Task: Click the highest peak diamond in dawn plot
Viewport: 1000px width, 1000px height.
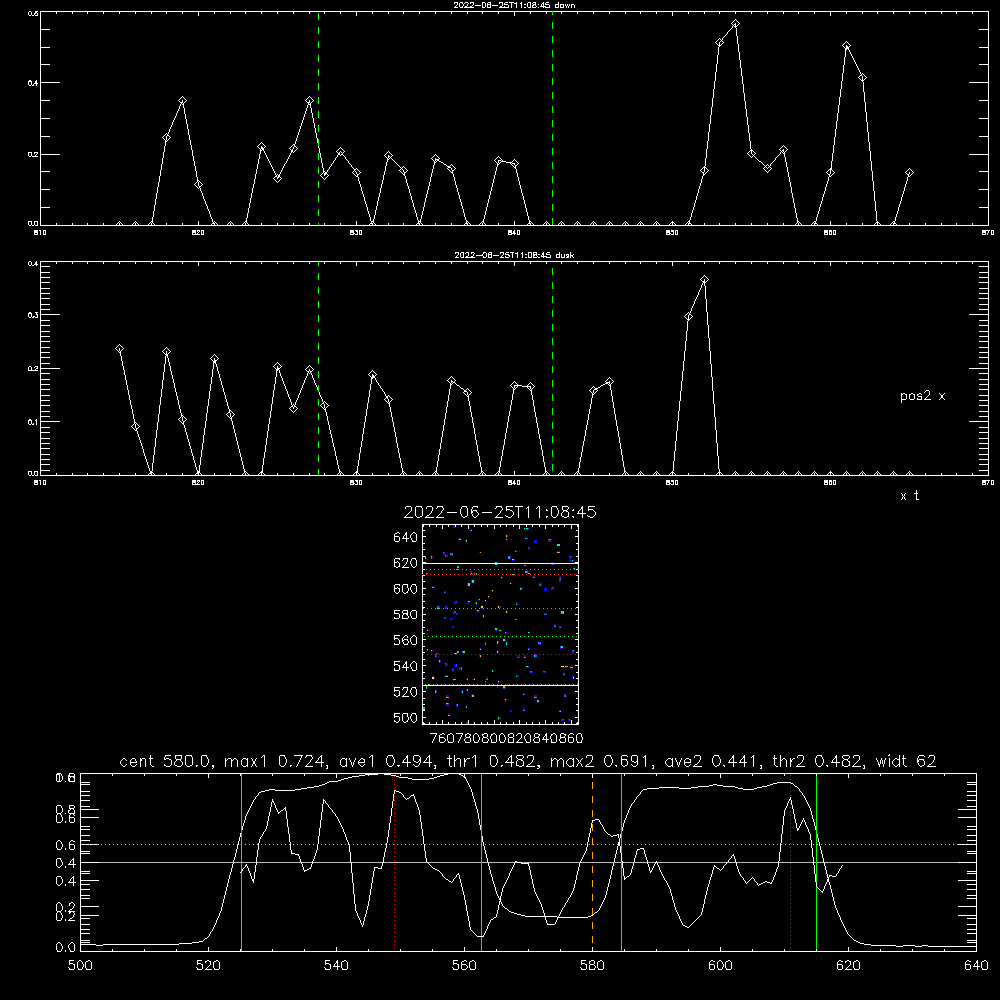Action: [735, 24]
